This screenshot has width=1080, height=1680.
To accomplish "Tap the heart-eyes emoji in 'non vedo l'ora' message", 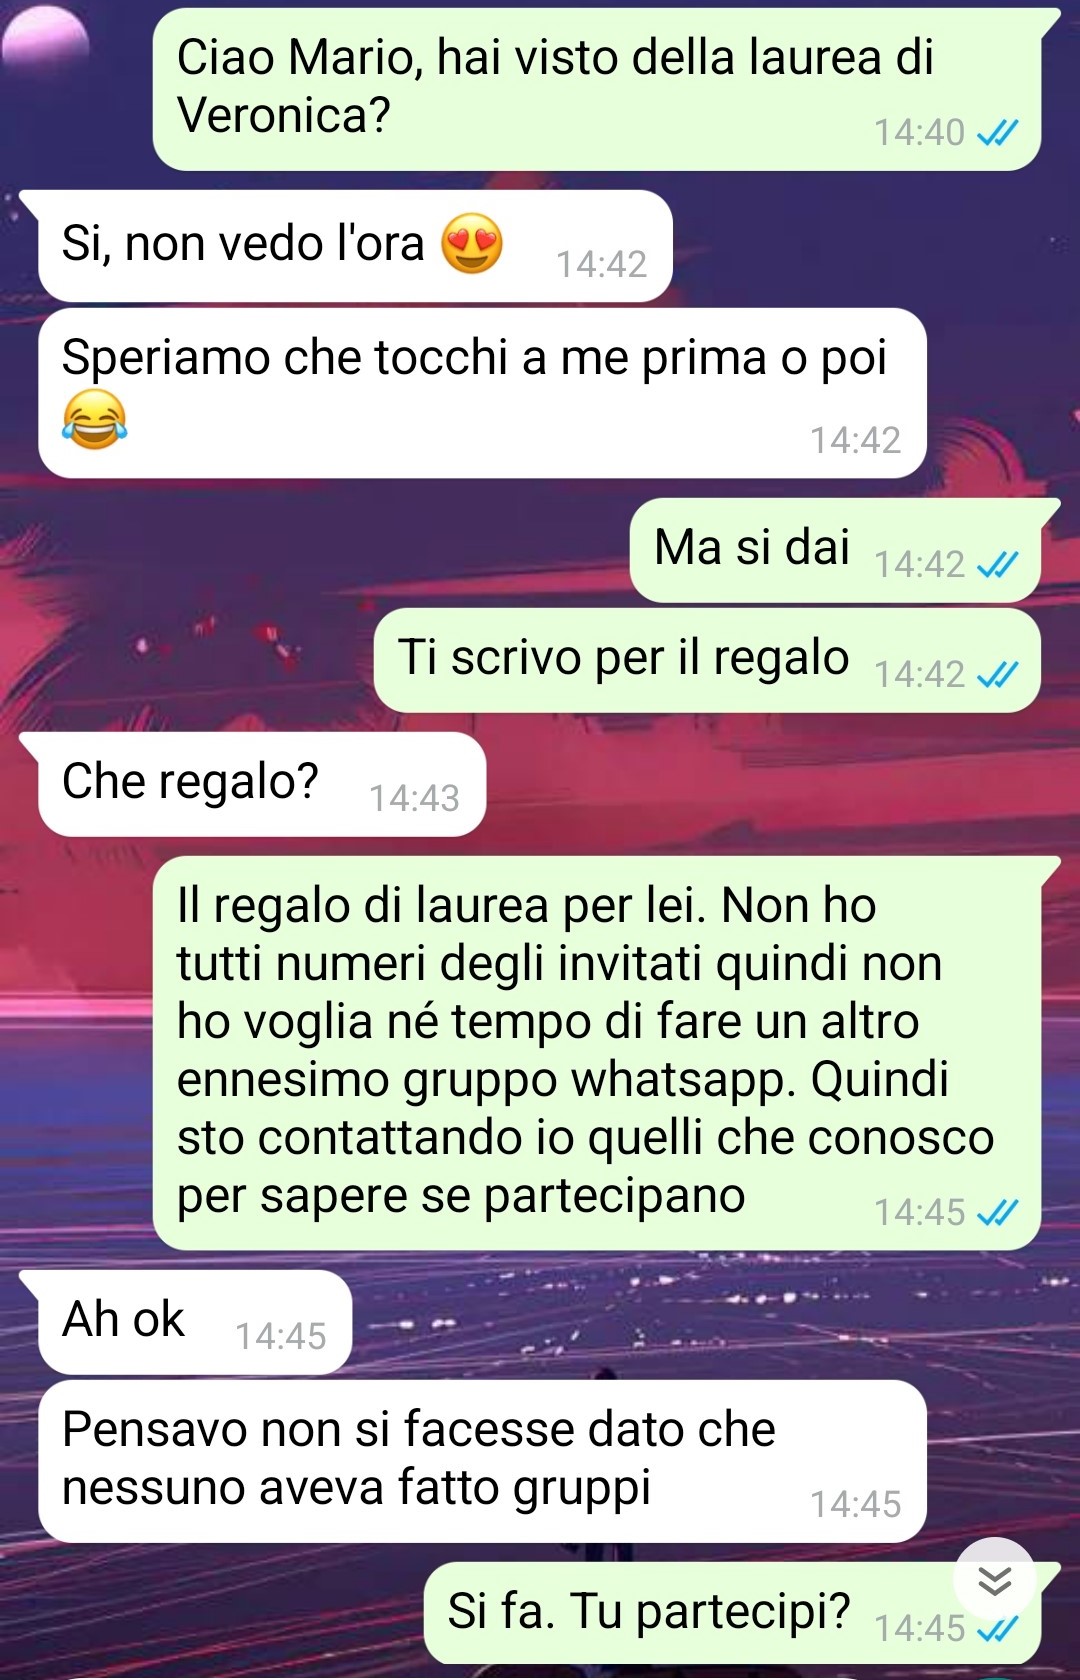I will pyautogui.click(x=471, y=243).
